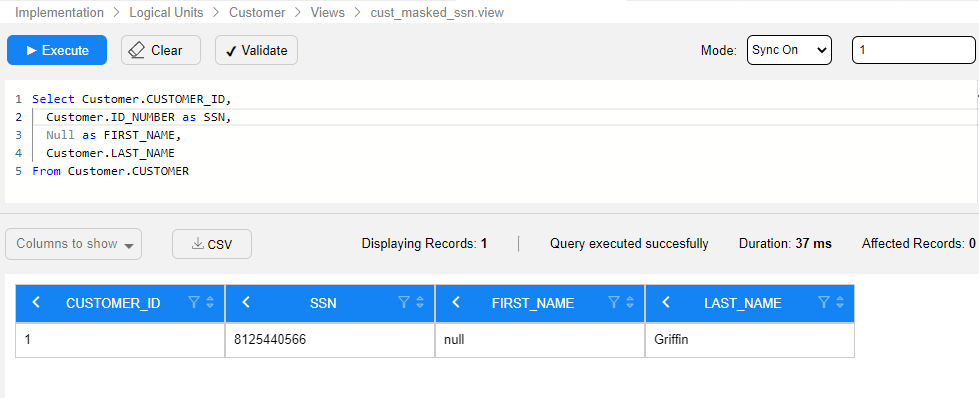Viewport: 979px width, 398px height.
Task: Clear the SQL editor with the Clear button
Action: point(160,50)
